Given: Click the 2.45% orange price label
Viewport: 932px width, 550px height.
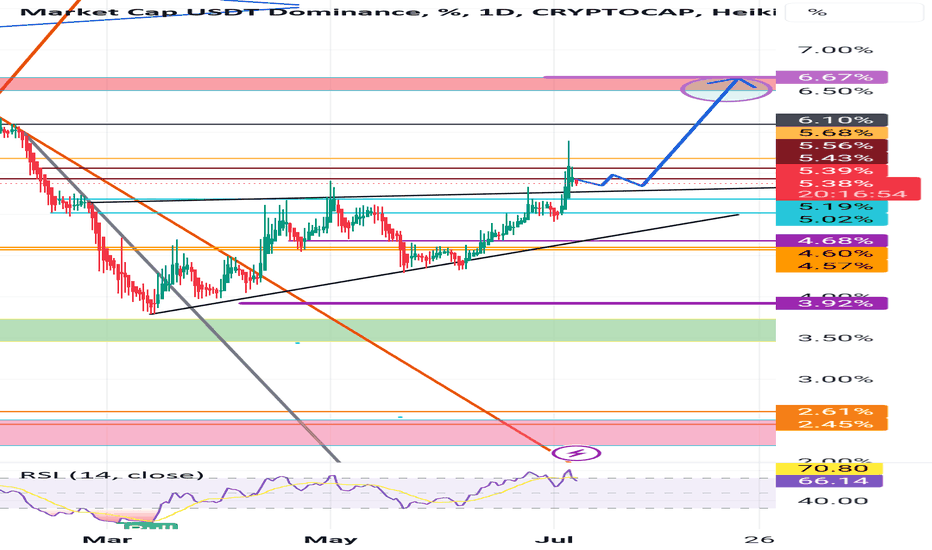Looking at the screenshot, I should click(x=832, y=424).
